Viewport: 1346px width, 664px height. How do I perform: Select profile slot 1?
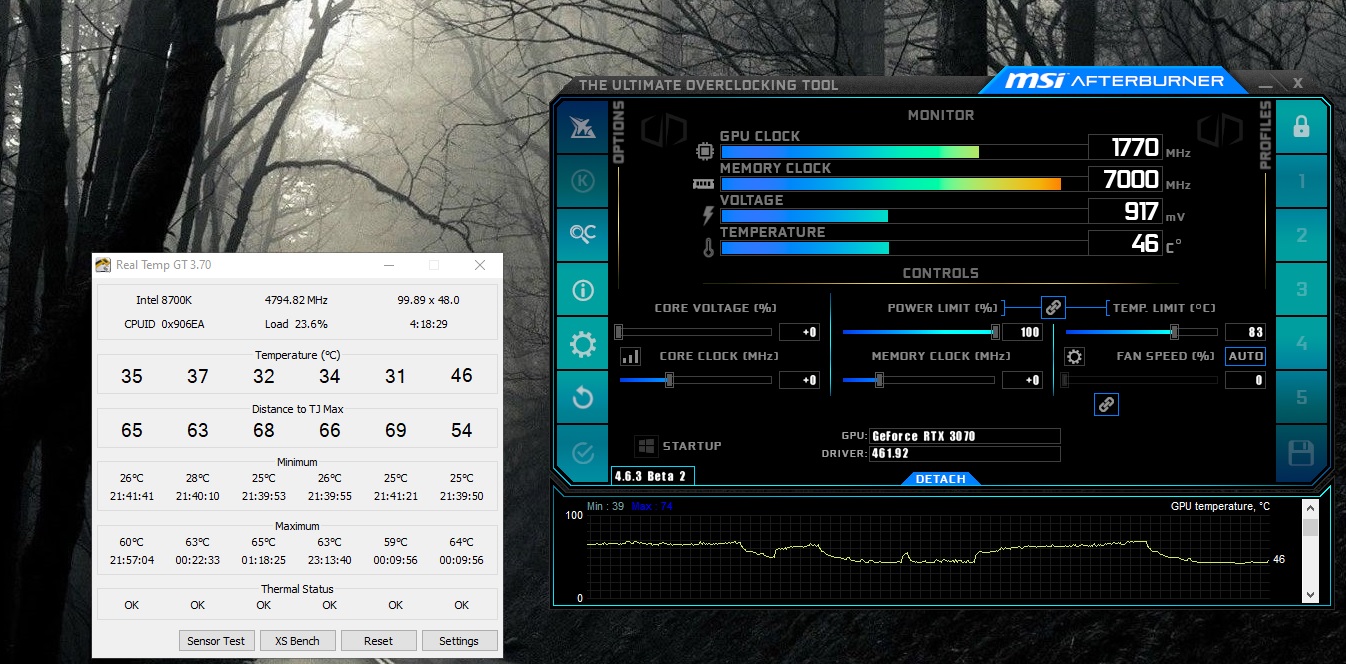[1301, 181]
